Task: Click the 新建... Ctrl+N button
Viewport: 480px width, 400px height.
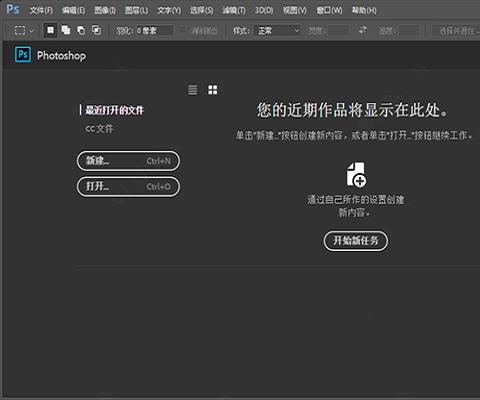Action: point(128,161)
